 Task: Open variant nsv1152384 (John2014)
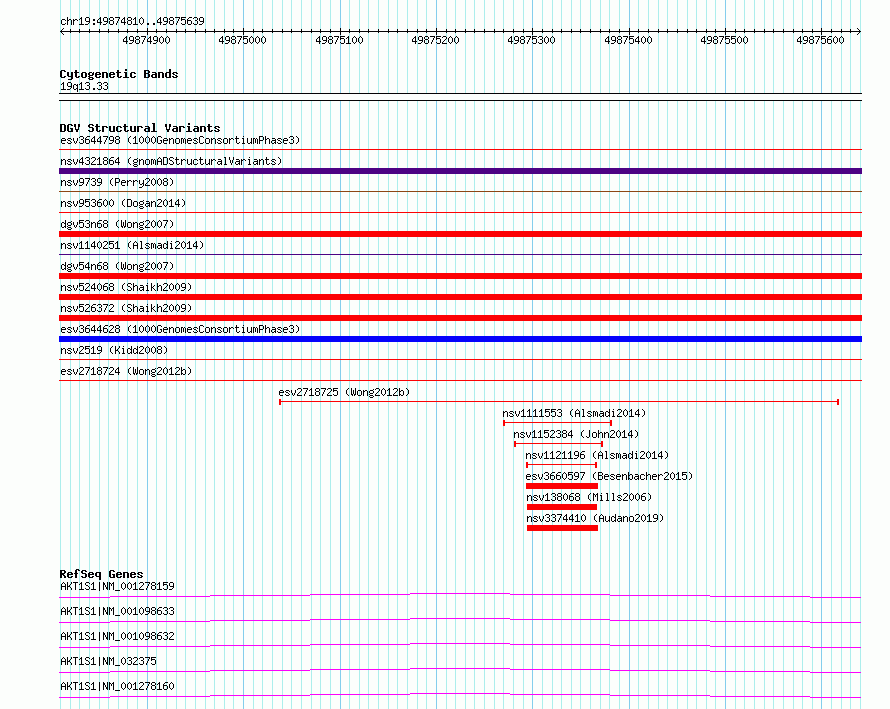(576, 434)
